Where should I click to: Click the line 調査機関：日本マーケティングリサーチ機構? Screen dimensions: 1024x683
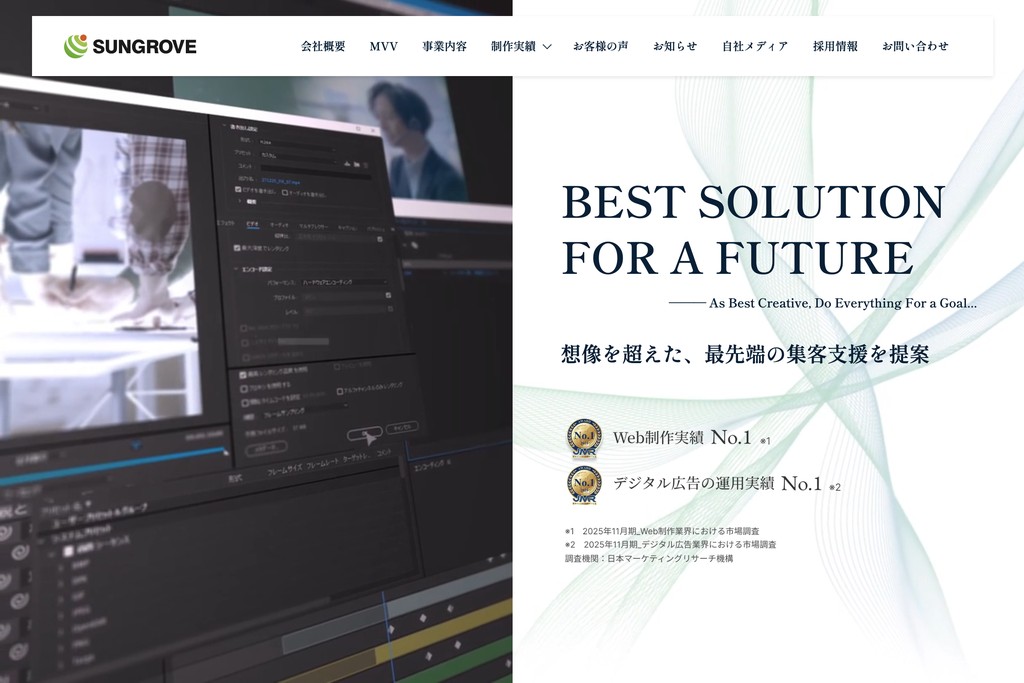click(x=649, y=558)
